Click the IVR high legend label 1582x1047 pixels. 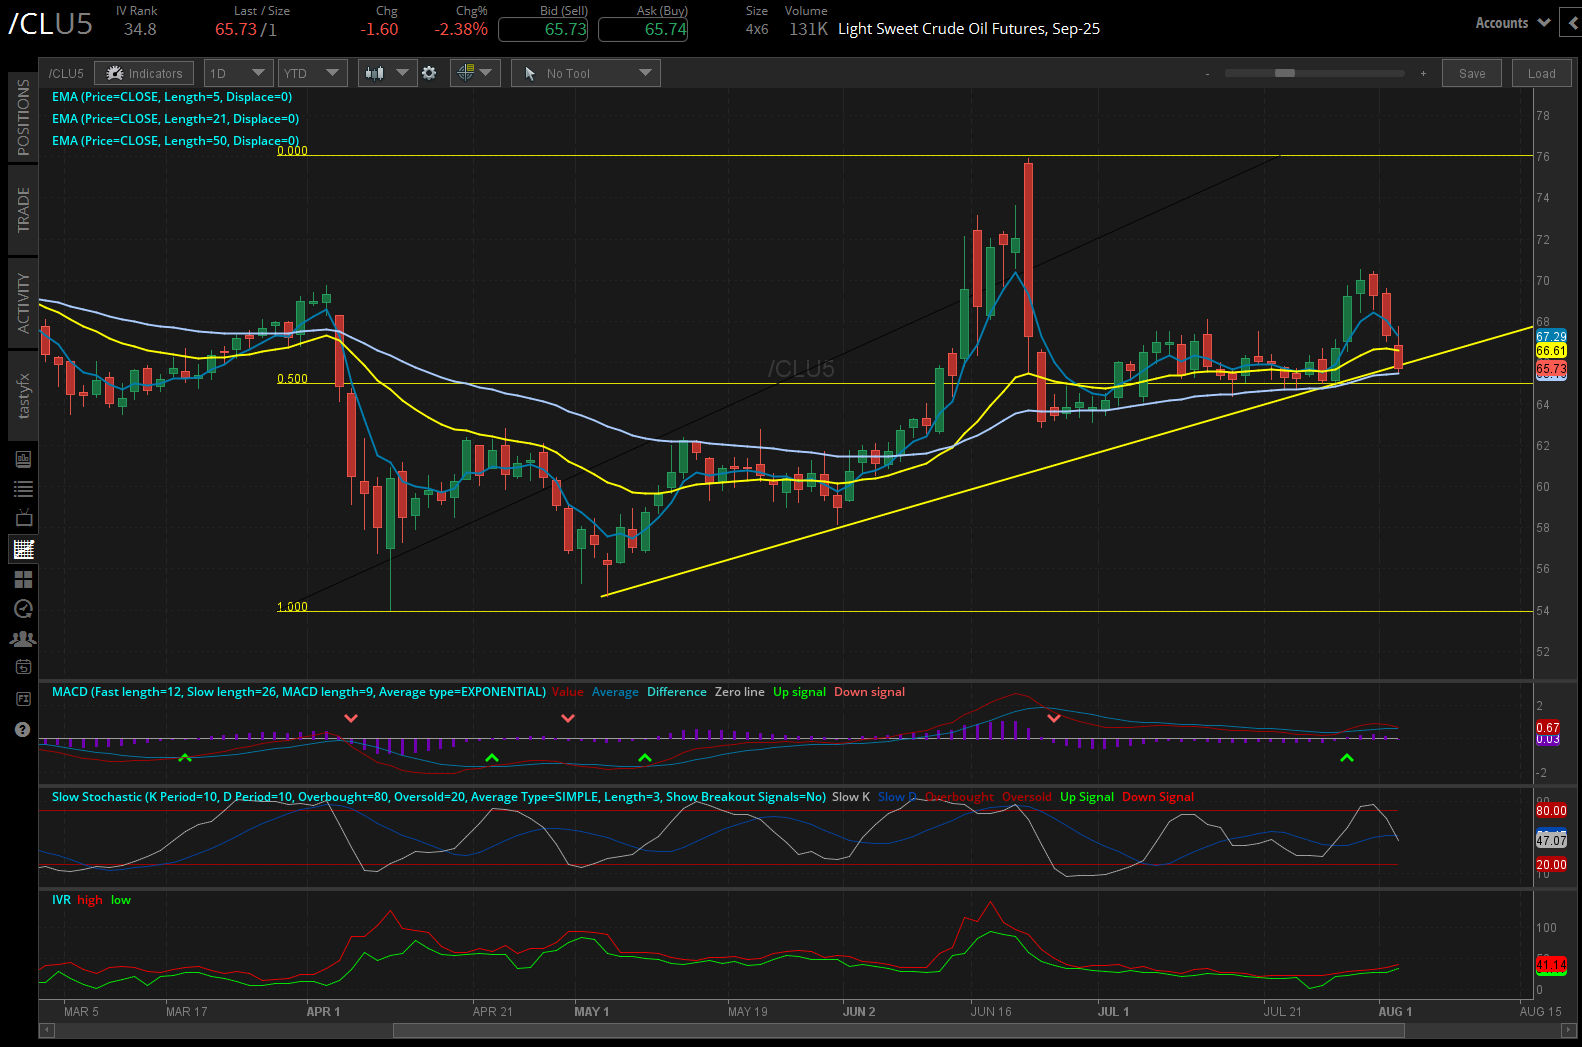click(90, 900)
